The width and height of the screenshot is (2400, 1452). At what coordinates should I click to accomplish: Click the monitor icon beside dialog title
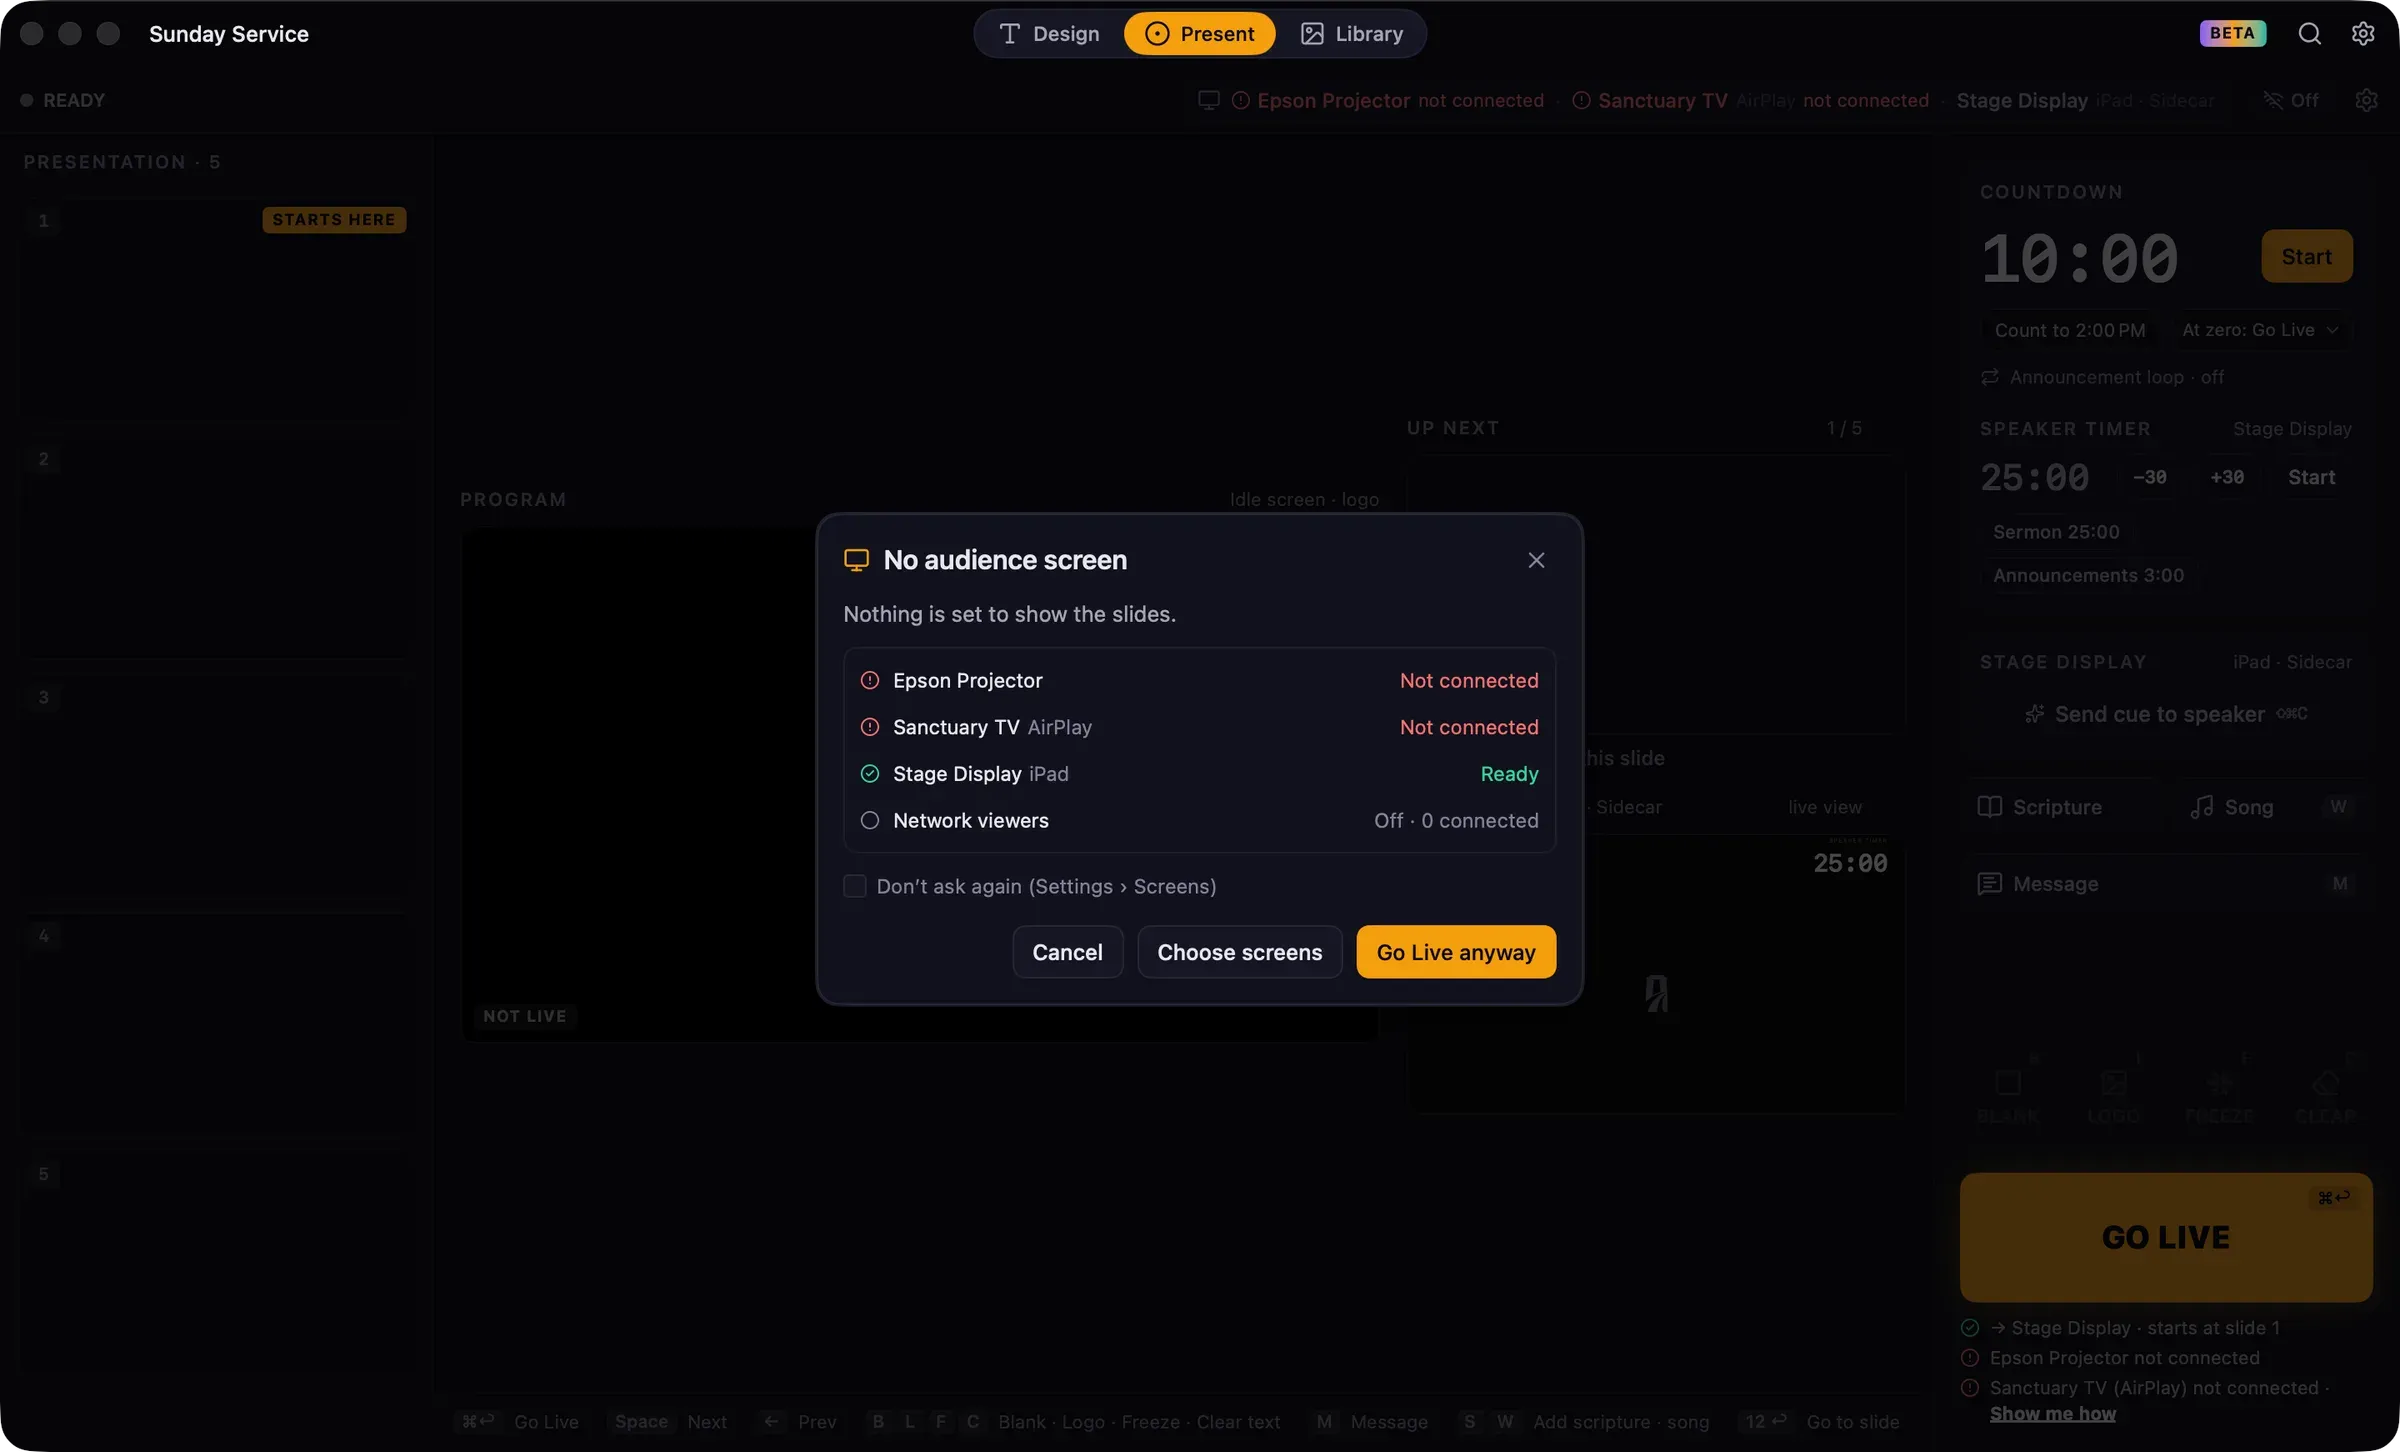[x=856, y=560]
